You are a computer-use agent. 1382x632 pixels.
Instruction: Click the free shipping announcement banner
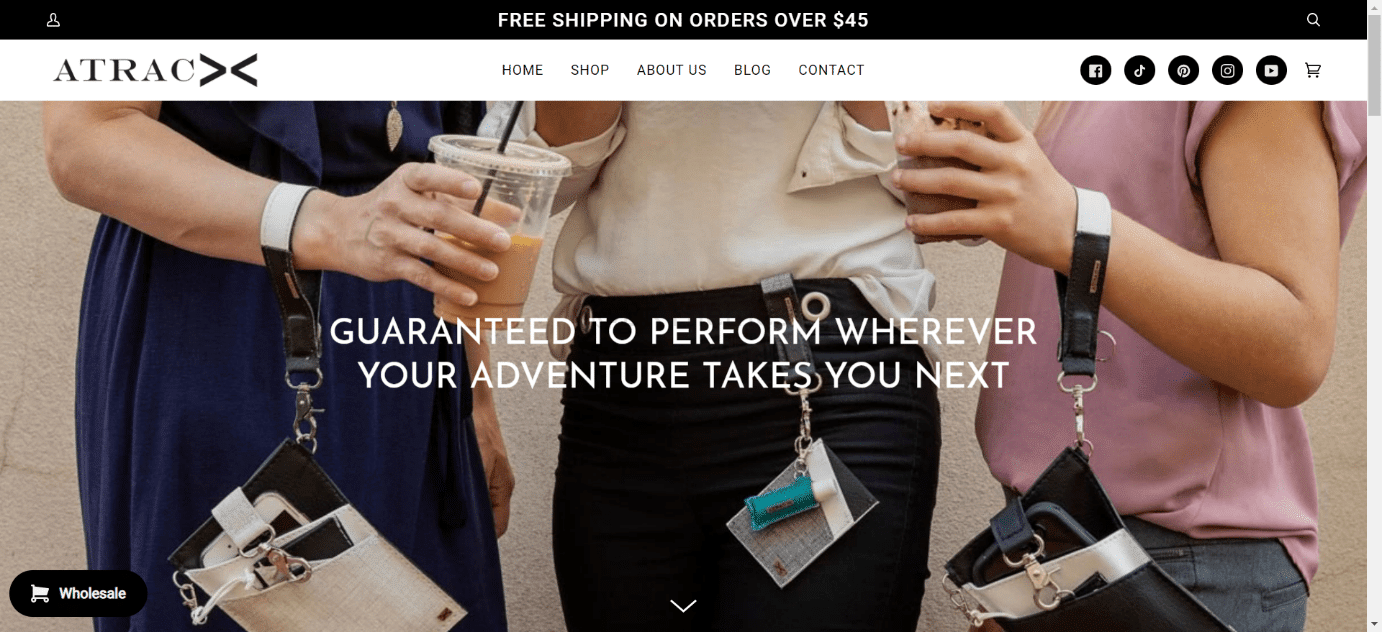(683, 20)
